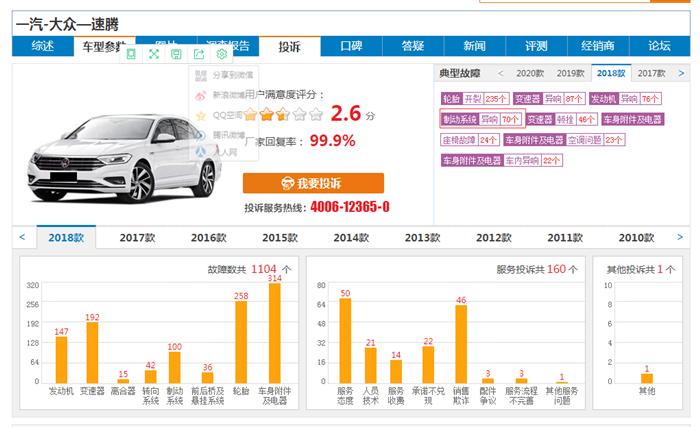Select 2019款 in 典型故障 panel
The image size is (700, 427).
pos(570,73)
